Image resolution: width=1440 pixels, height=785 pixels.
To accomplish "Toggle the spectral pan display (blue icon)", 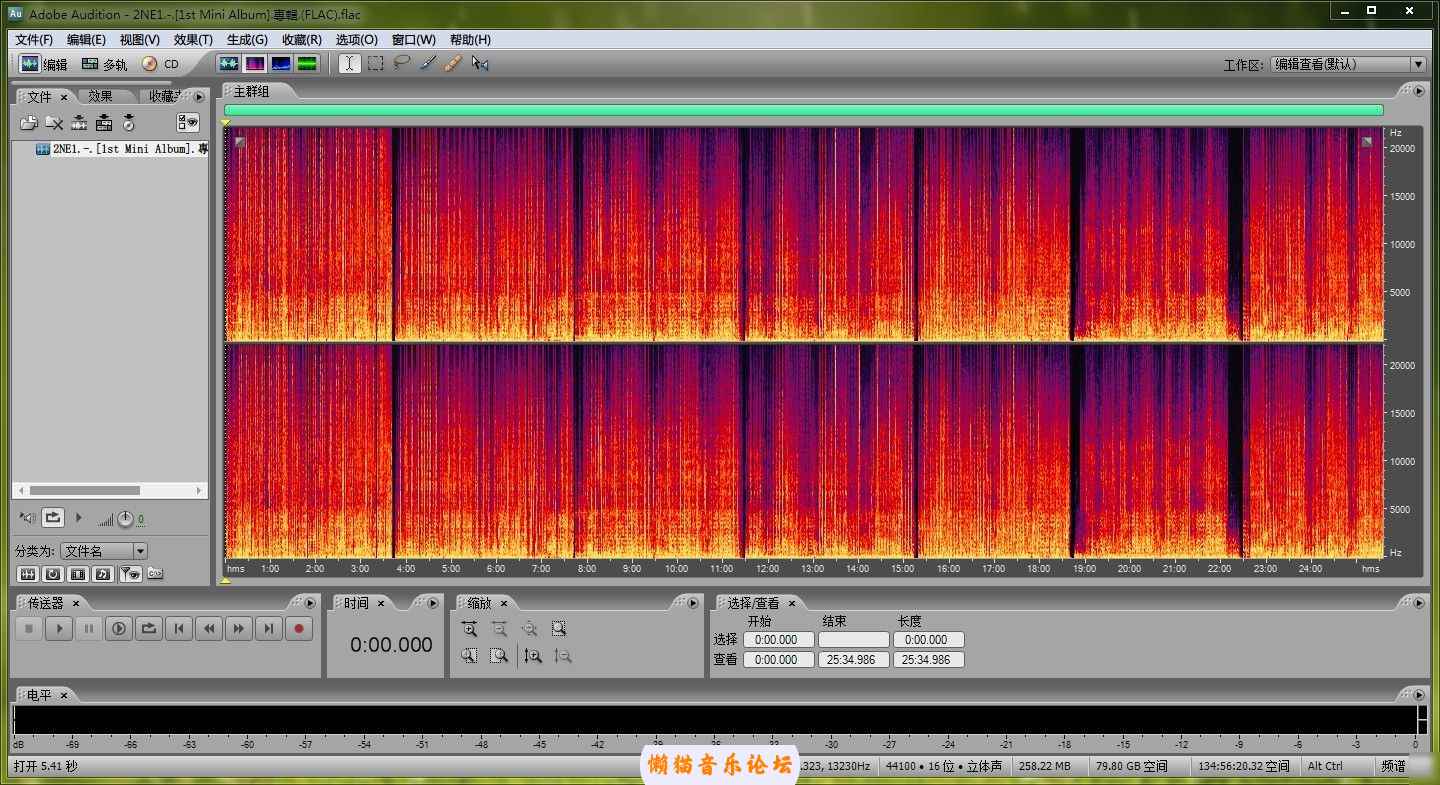I will click(281, 63).
